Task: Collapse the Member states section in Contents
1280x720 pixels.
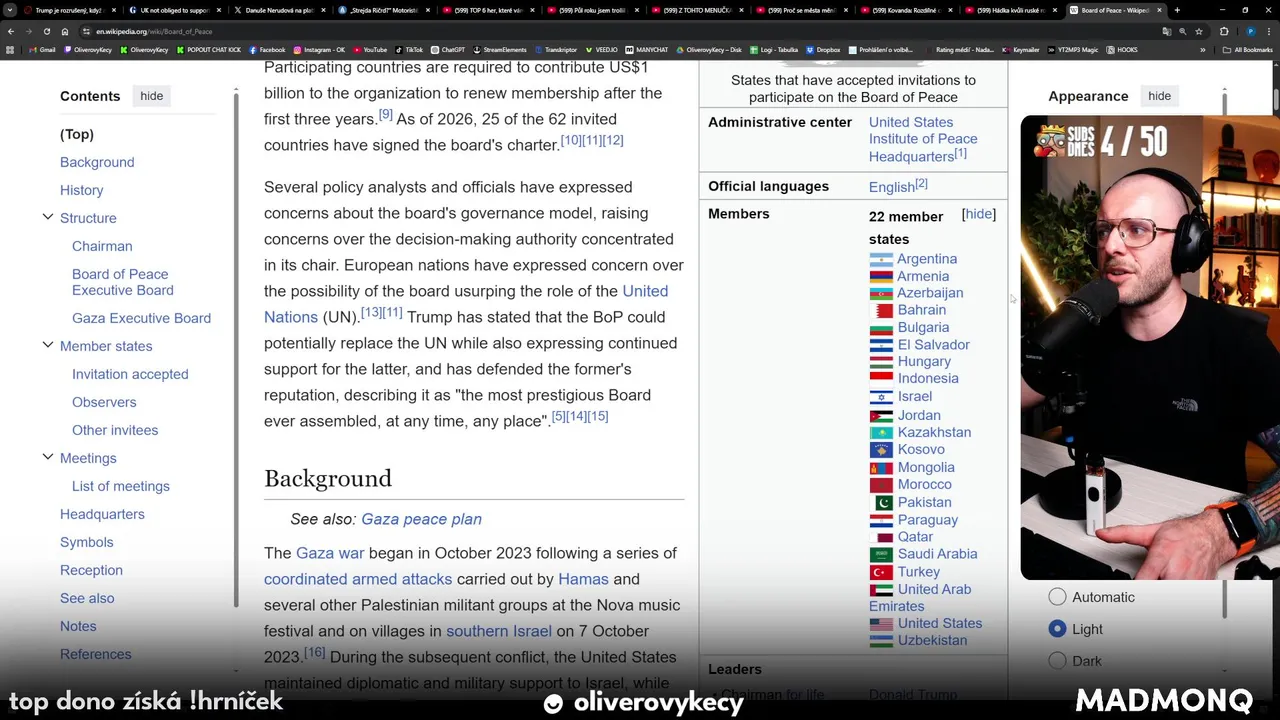Action: pyautogui.click(x=47, y=345)
